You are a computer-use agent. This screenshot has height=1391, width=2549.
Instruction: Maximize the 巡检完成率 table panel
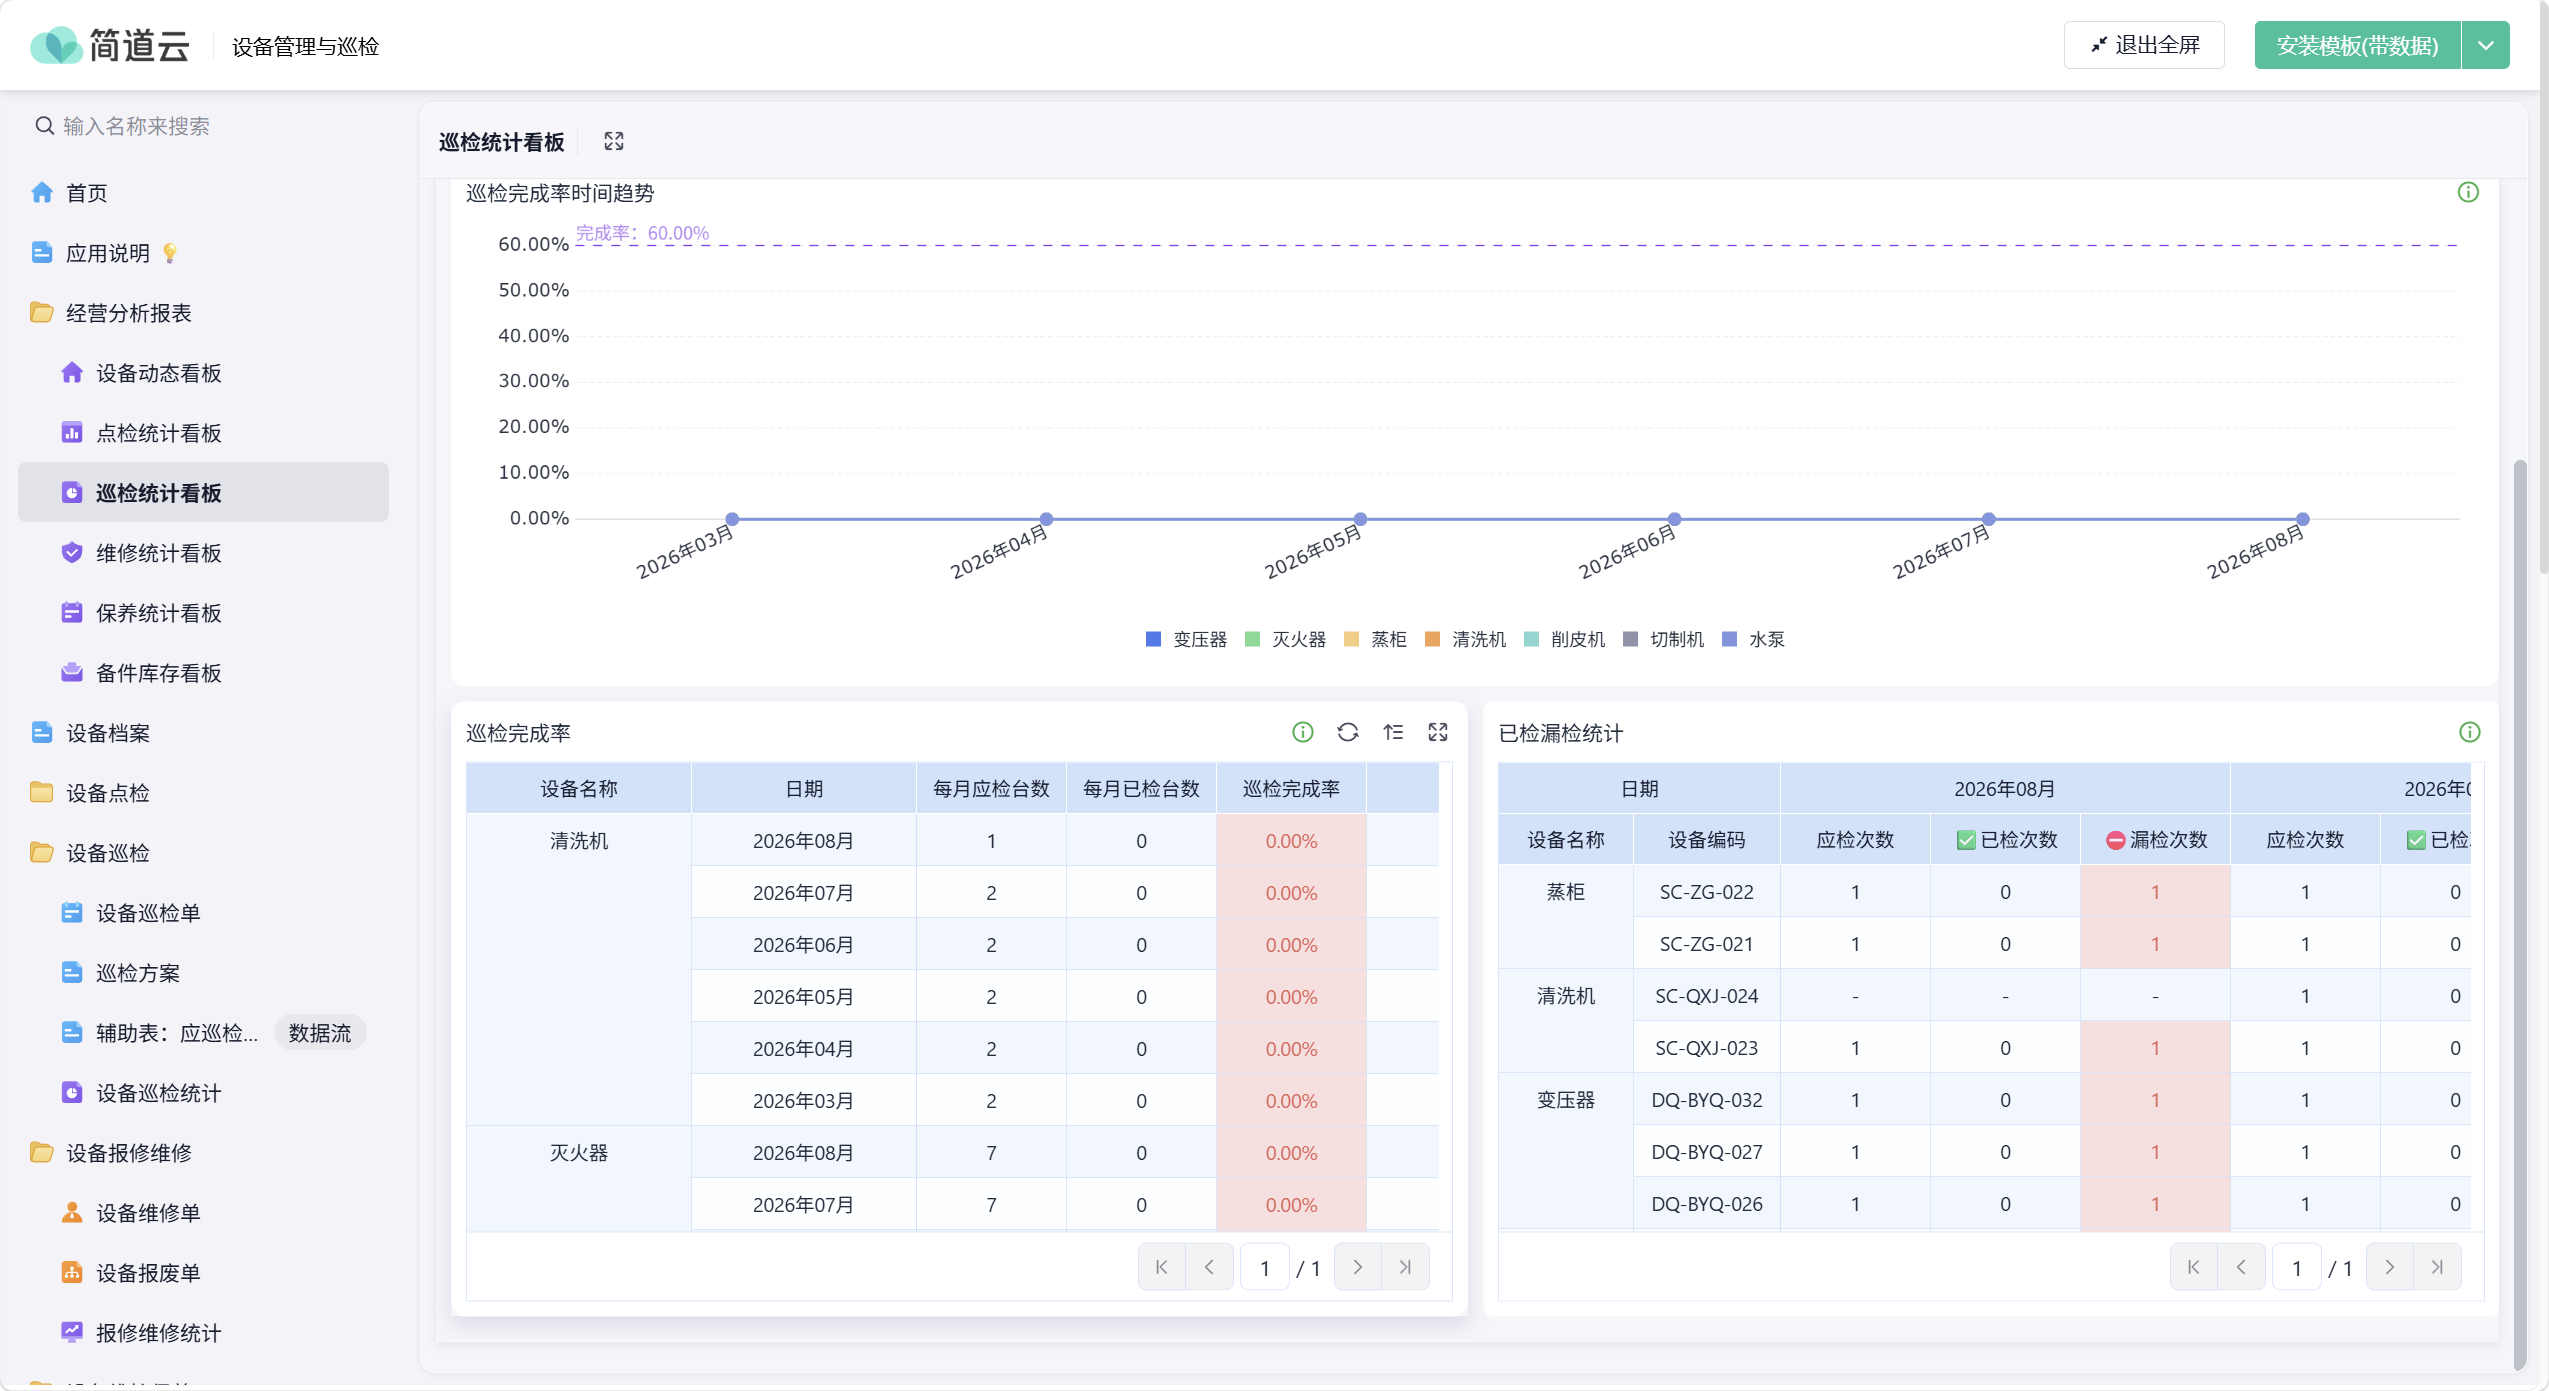point(1438,732)
